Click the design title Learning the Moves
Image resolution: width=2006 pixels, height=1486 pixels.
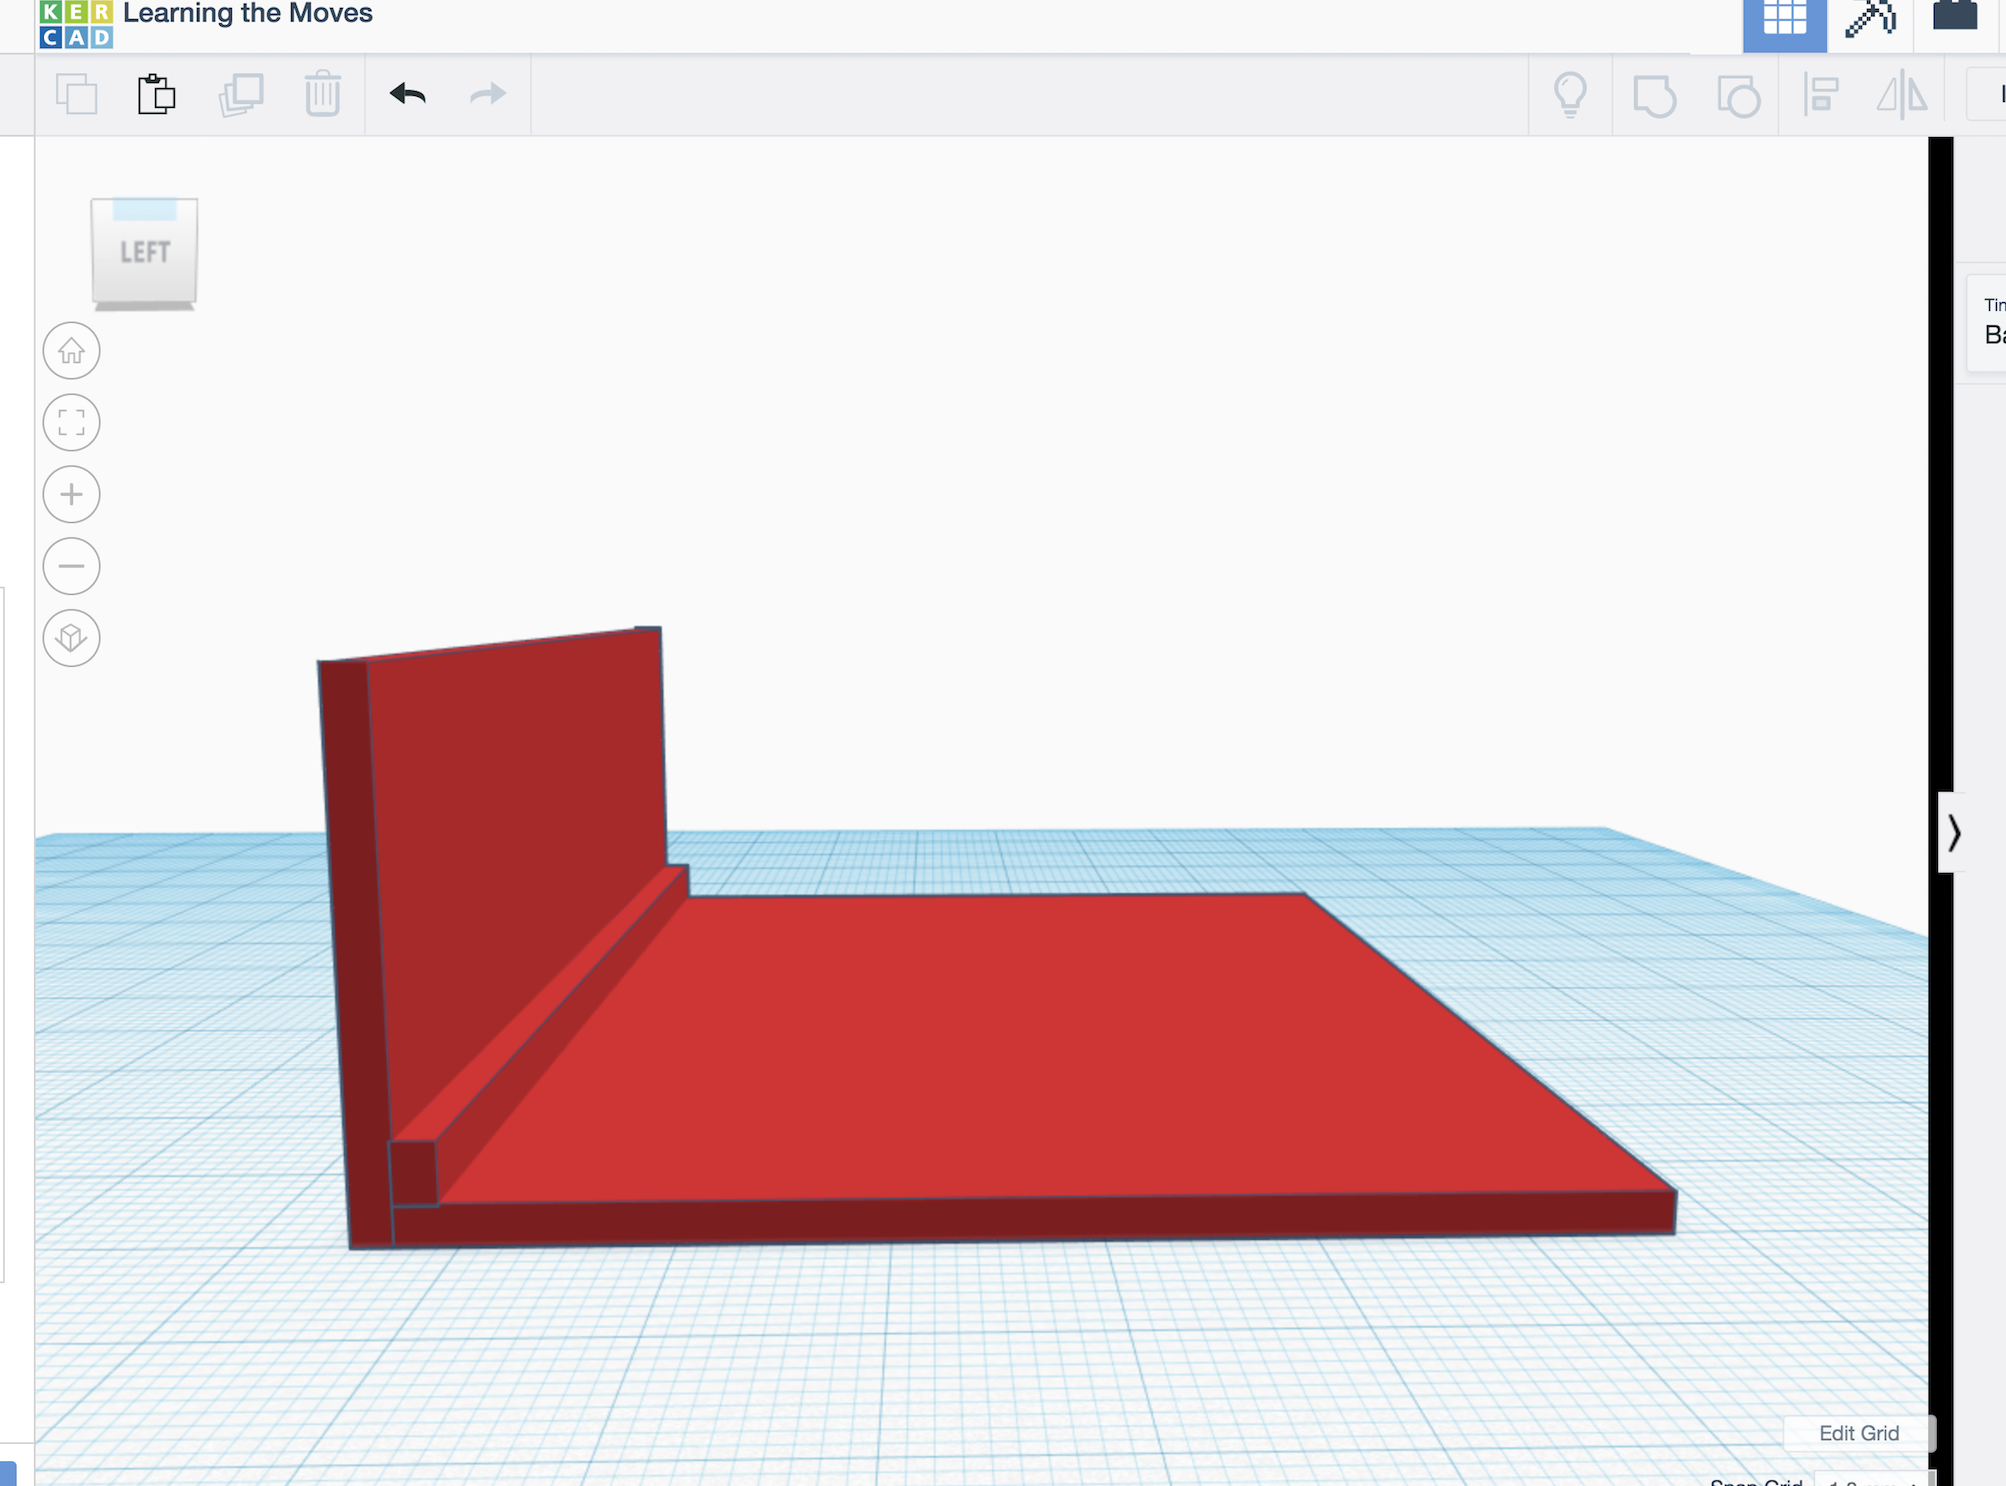pos(248,14)
